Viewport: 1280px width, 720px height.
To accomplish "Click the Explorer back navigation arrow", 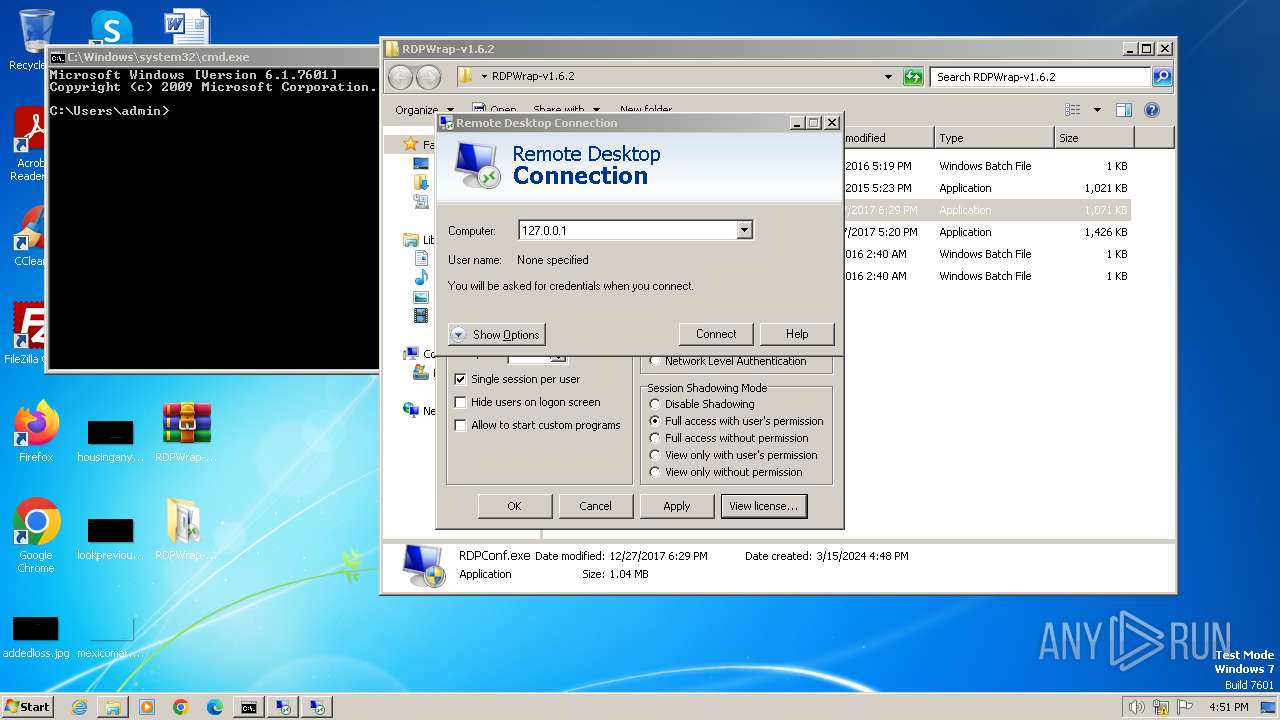I will pos(400,77).
